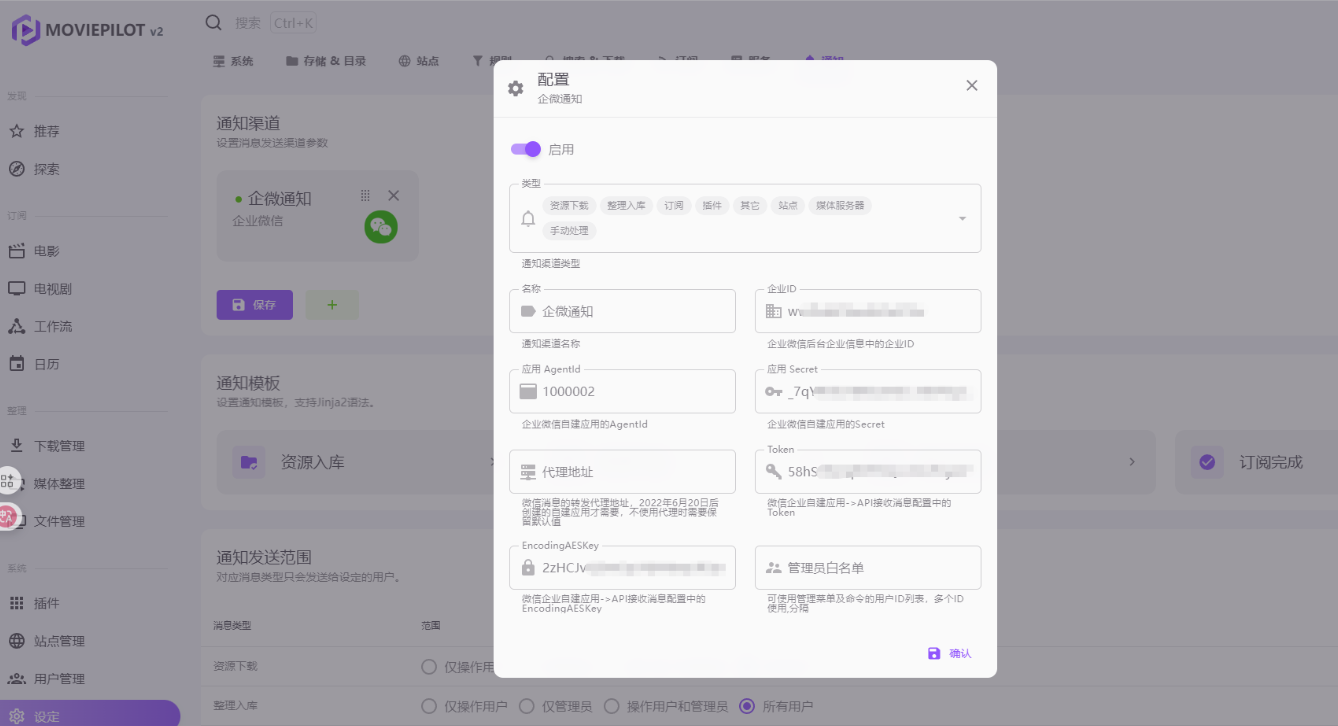Click the 保存 button under 通知渠道
The width and height of the screenshot is (1338, 726).
click(x=255, y=305)
